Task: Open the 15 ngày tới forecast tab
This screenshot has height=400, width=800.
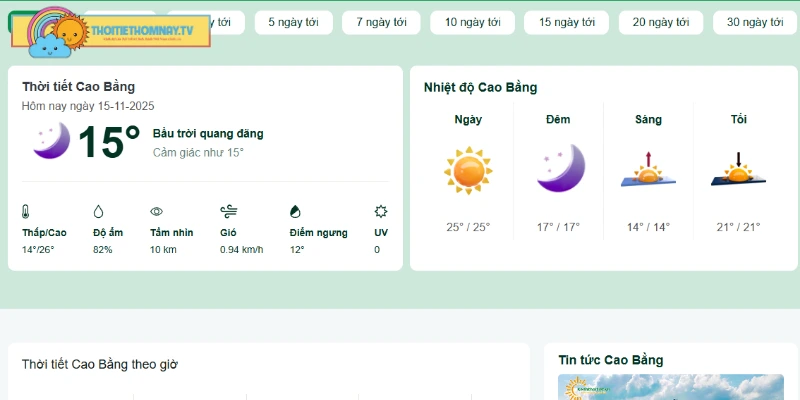Action: tap(566, 22)
